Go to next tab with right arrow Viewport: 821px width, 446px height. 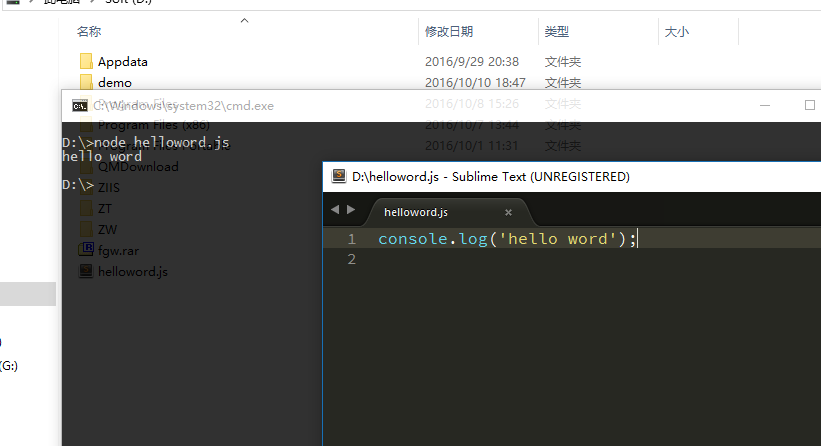pos(350,209)
